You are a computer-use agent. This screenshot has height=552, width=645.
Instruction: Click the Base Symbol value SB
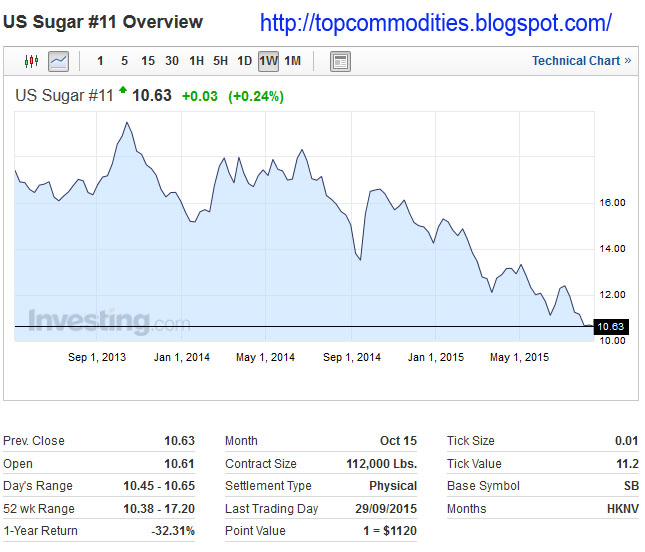click(x=631, y=486)
